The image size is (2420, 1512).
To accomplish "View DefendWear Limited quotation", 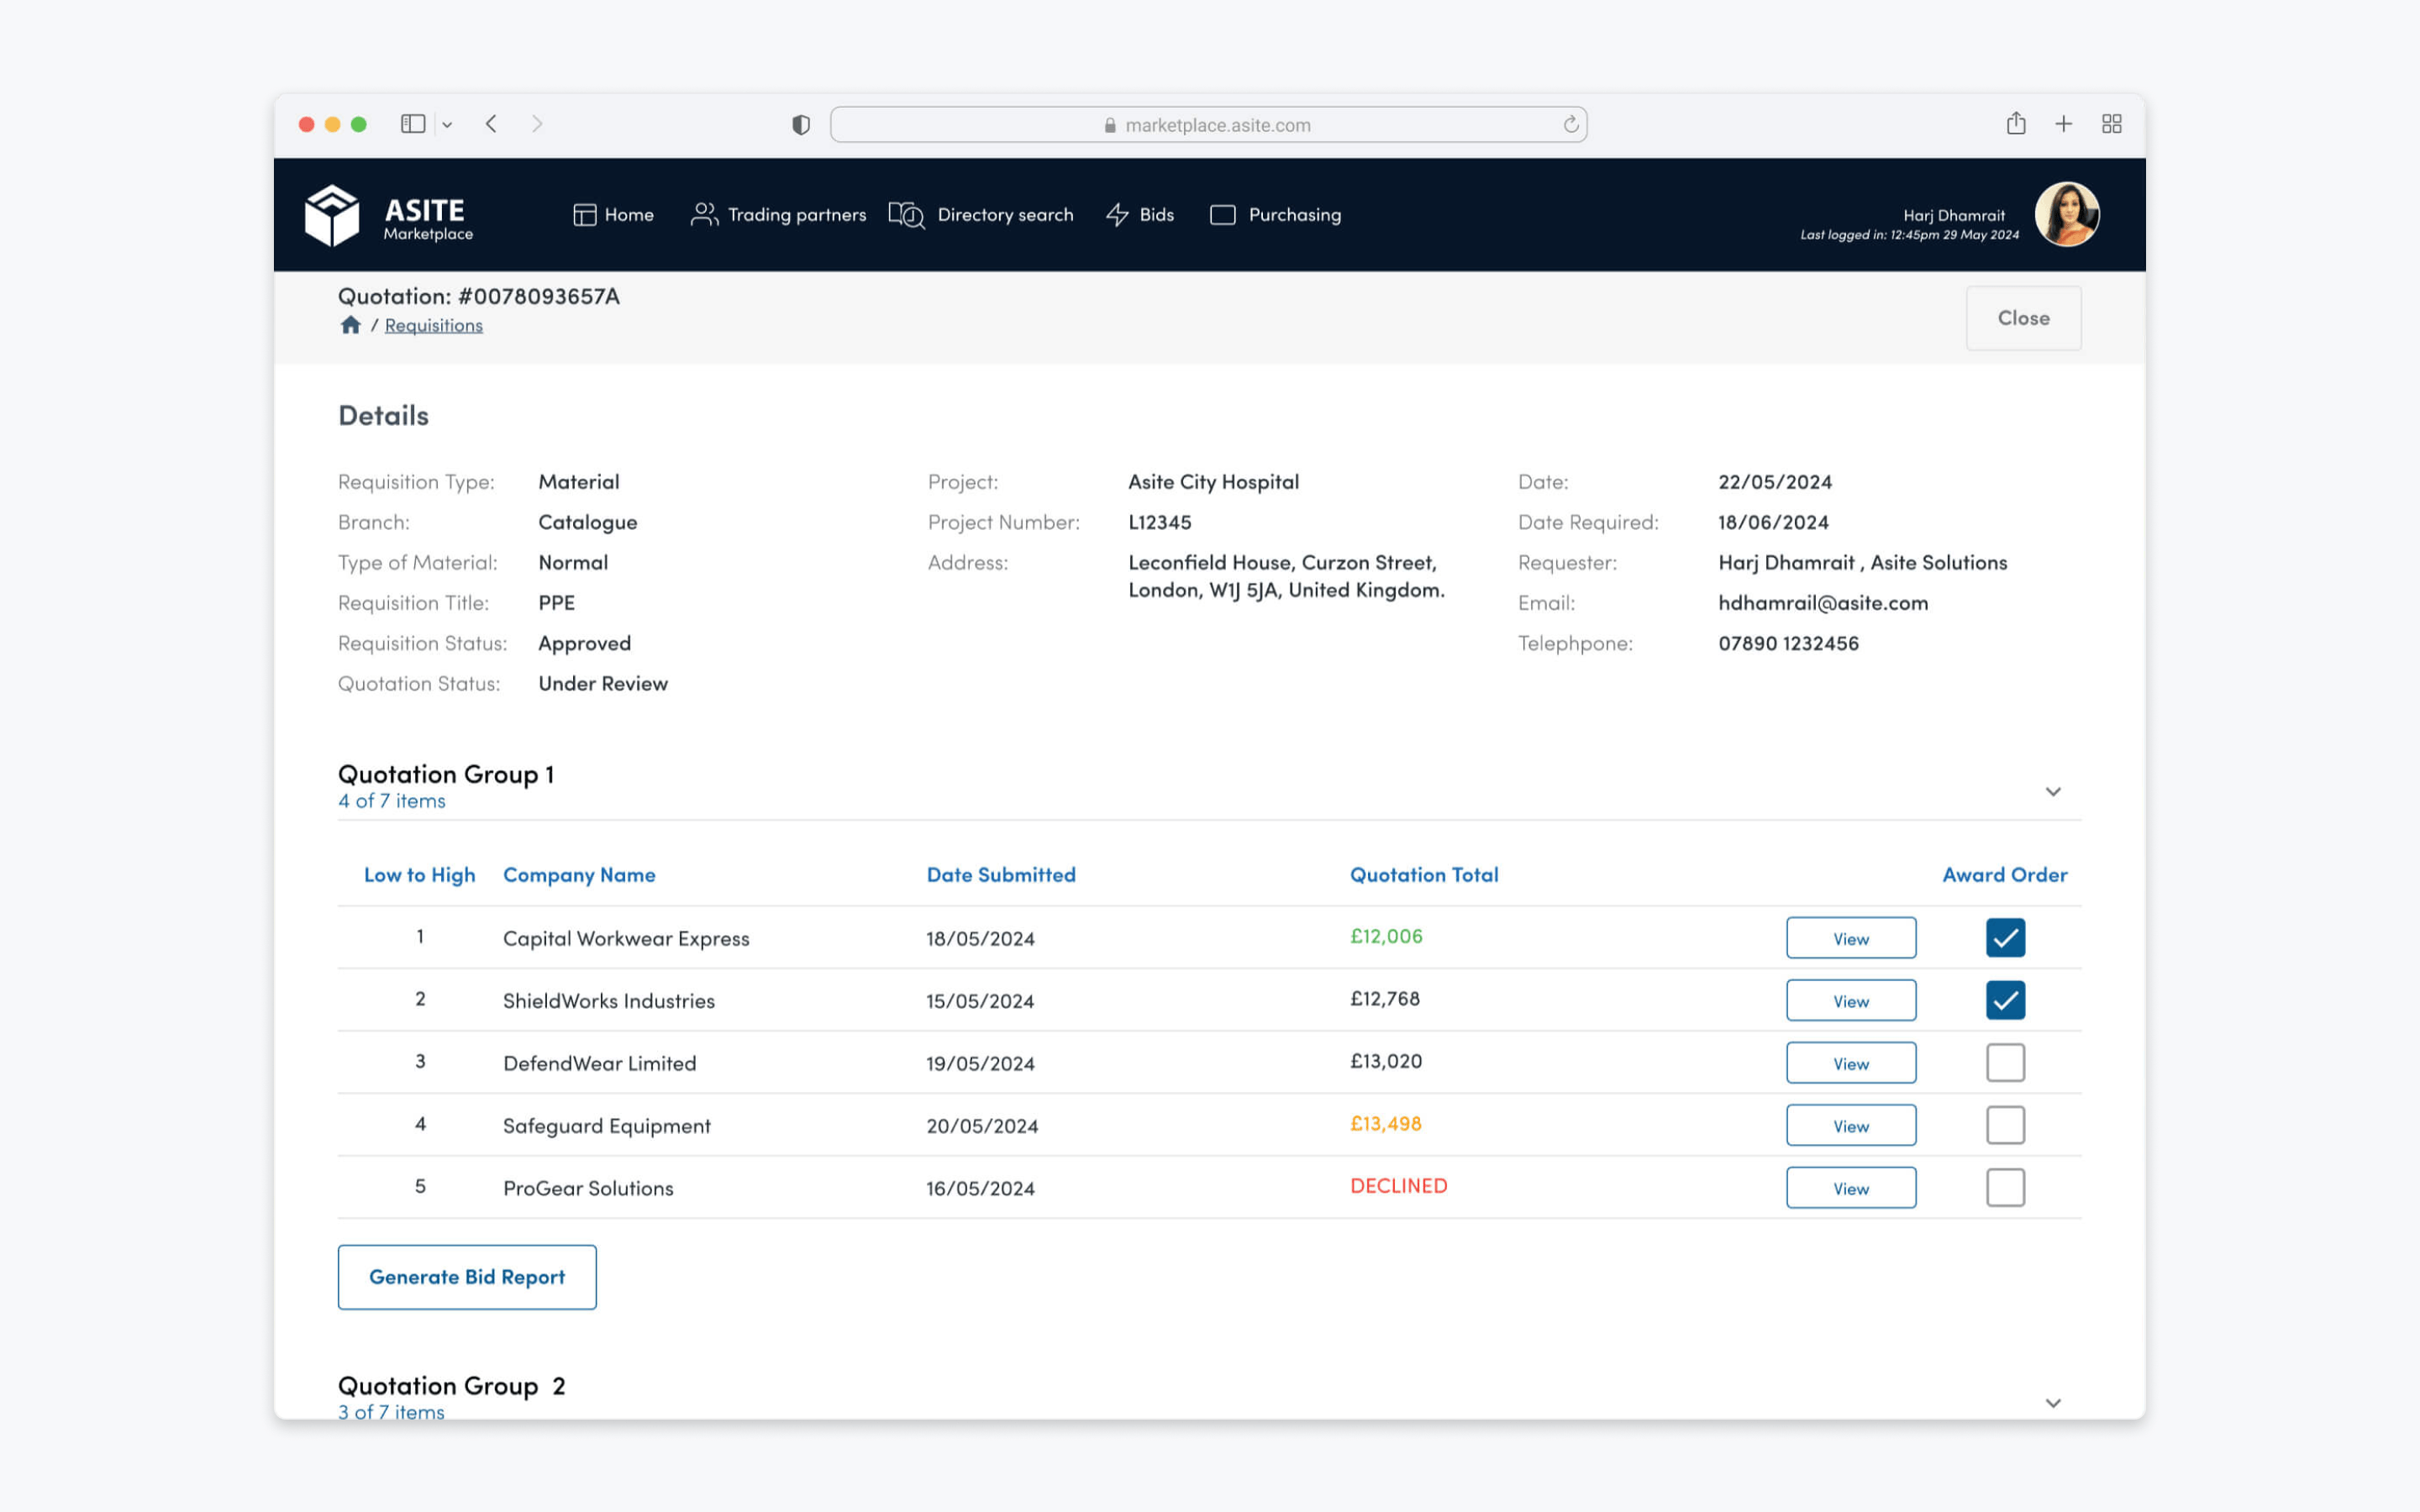I will [1851, 1063].
